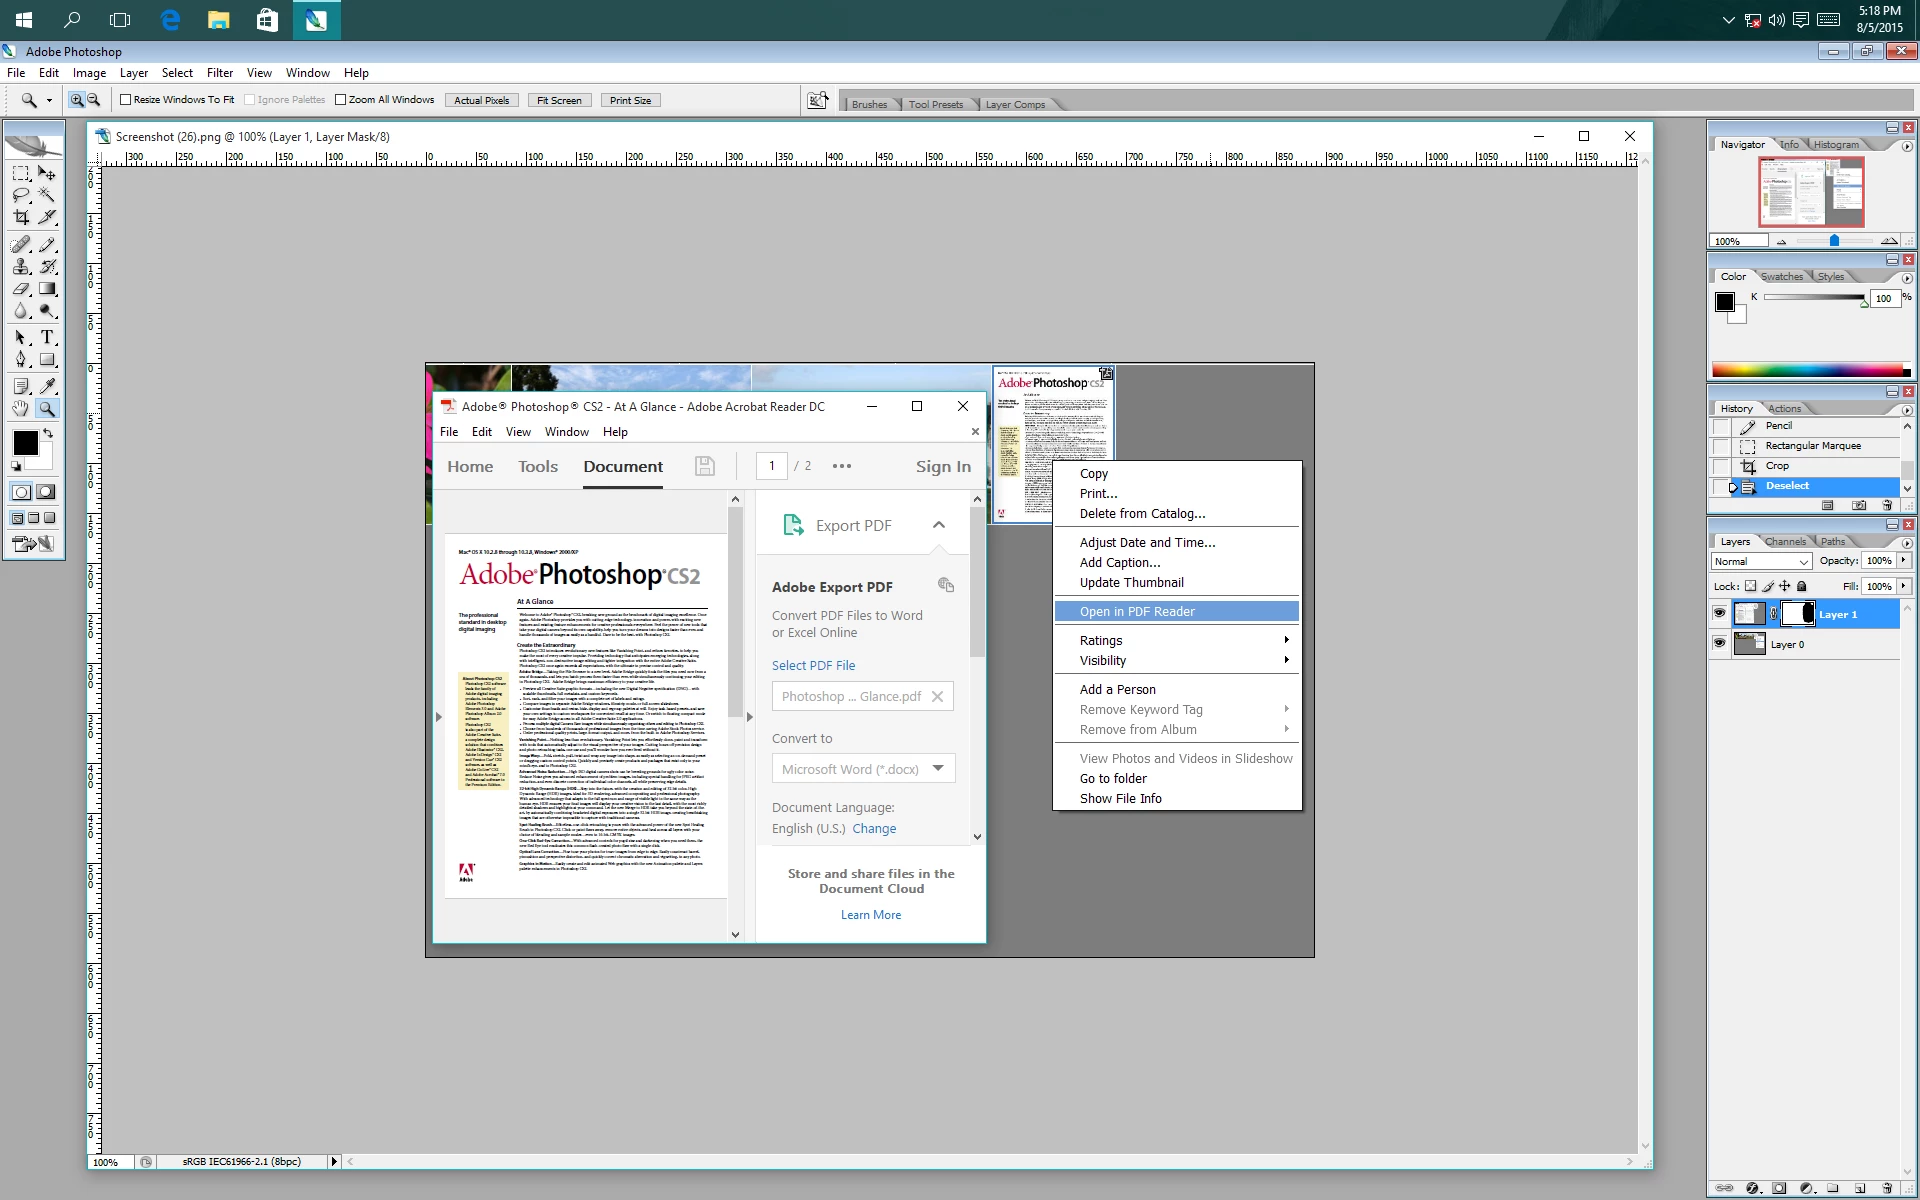Viewport: 1920px width, 1200px height.
Task: Click the Delete layer trash icon
Action: 1888,1188
